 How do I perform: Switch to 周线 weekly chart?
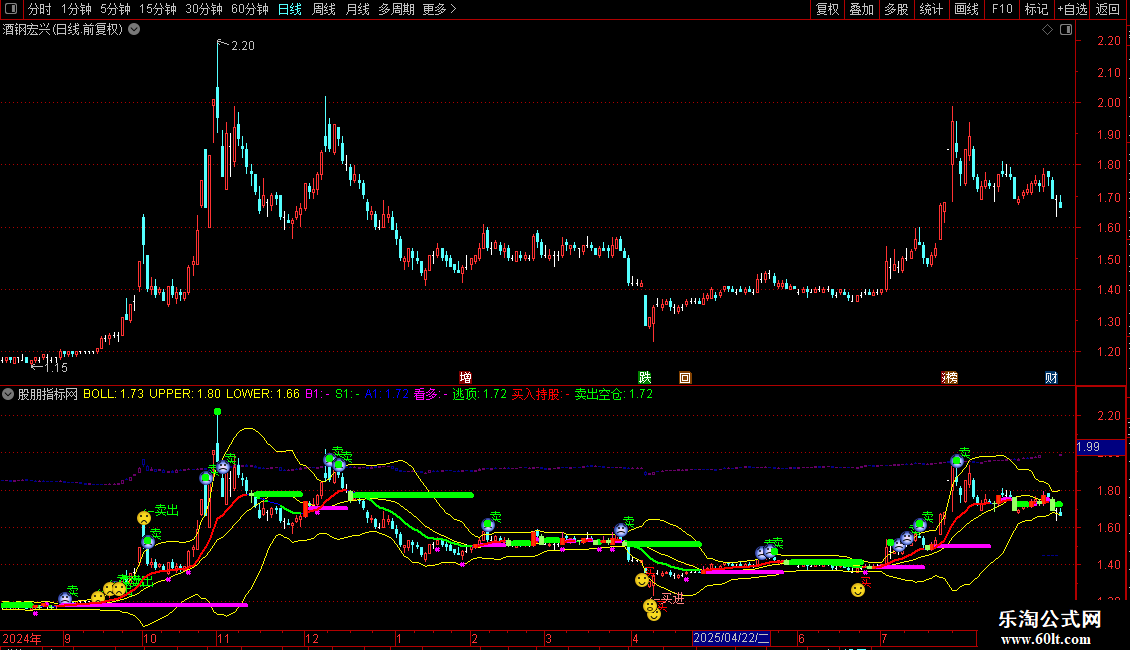click(x=324, y=9)
